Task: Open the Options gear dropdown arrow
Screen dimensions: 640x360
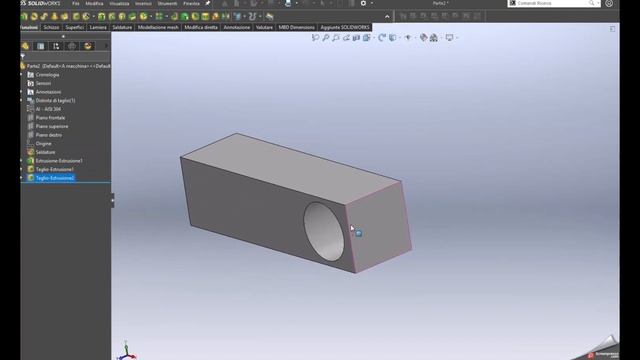Action: tap(371, 3)
